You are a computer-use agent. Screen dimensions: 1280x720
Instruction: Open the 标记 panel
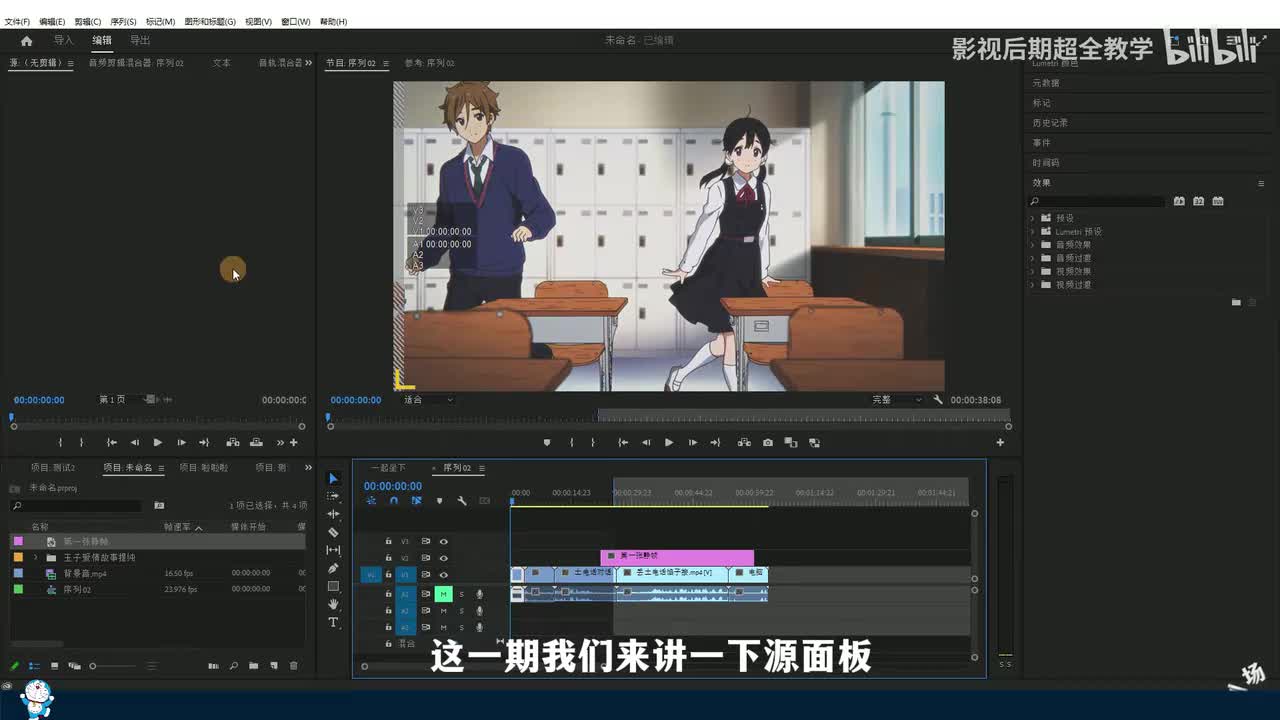pos(1042,103)
